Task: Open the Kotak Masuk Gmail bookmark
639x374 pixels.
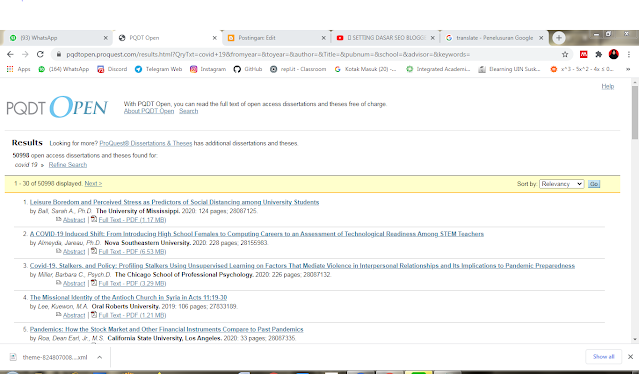Action: [365, 69]
